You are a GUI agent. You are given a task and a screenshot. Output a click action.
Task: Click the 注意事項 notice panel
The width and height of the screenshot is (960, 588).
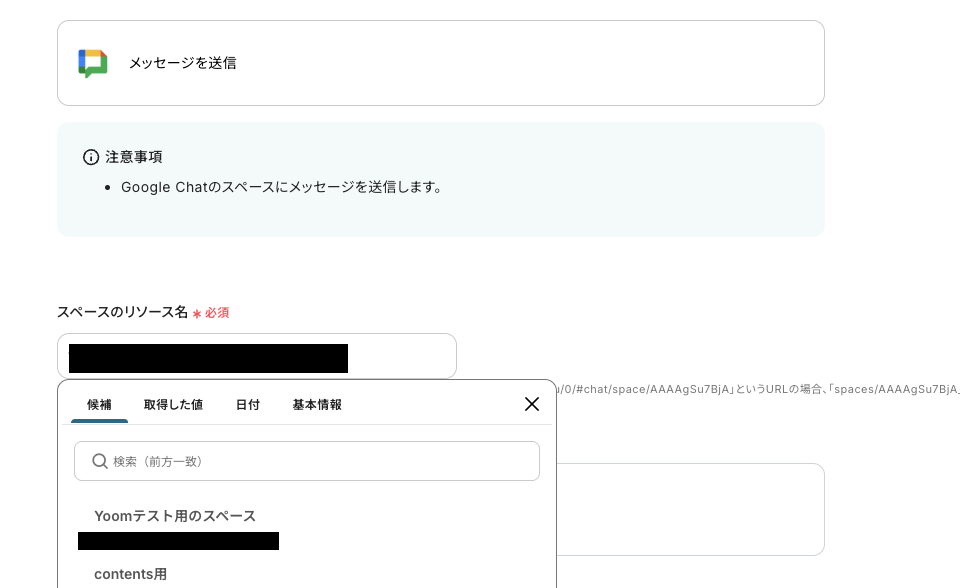click(440, 179)
